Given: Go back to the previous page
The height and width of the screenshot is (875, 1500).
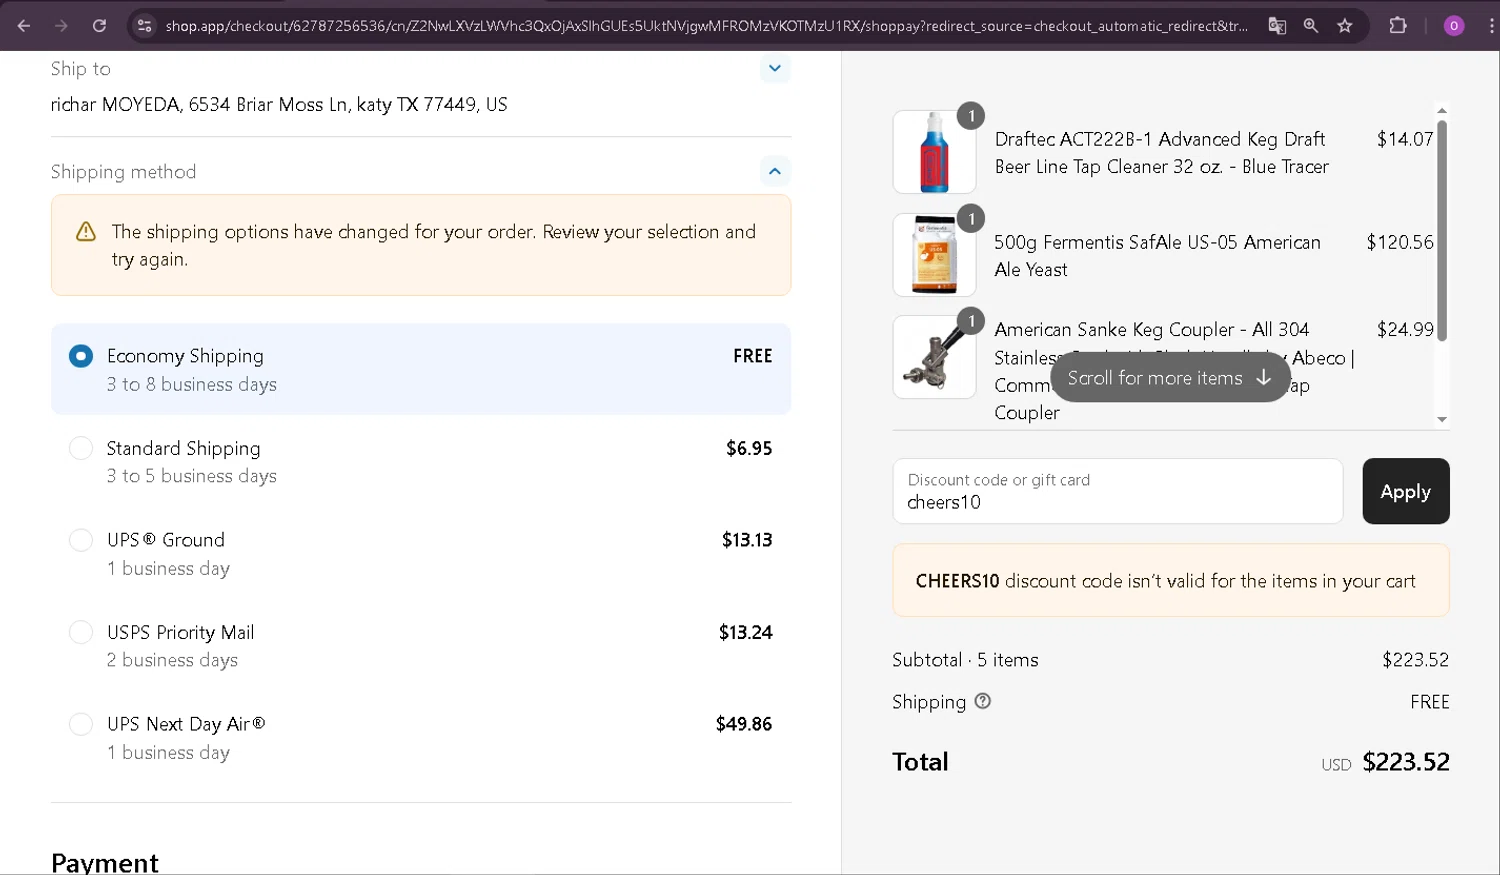Looking at the screenshot, I should click(x=24, y=26).
